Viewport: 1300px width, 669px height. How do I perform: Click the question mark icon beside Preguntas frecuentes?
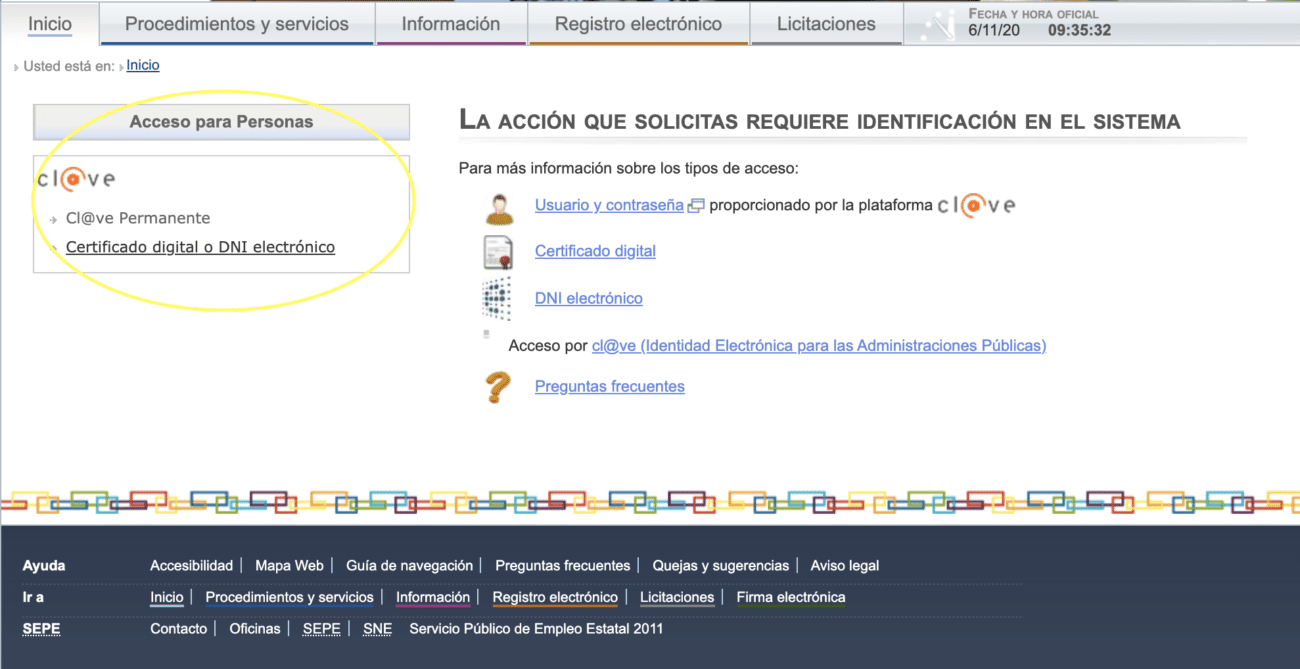point(498,386)
